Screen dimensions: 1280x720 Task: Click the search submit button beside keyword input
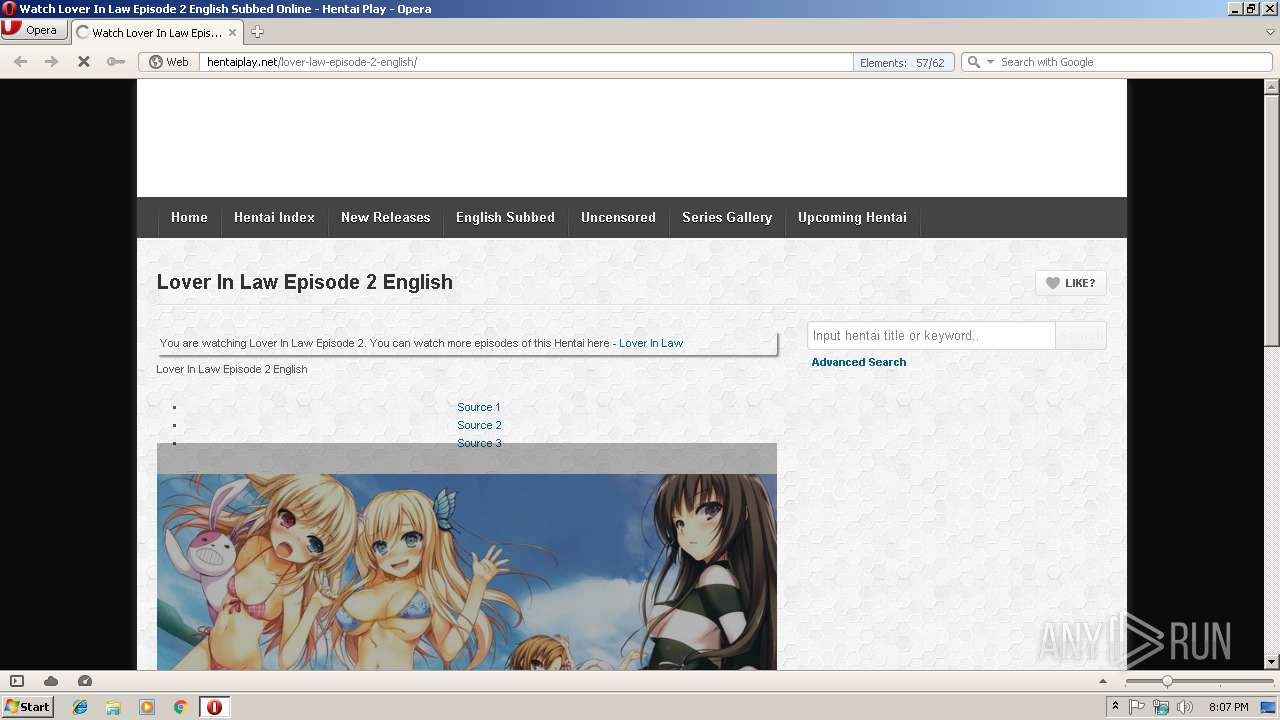click(1080, 336)
